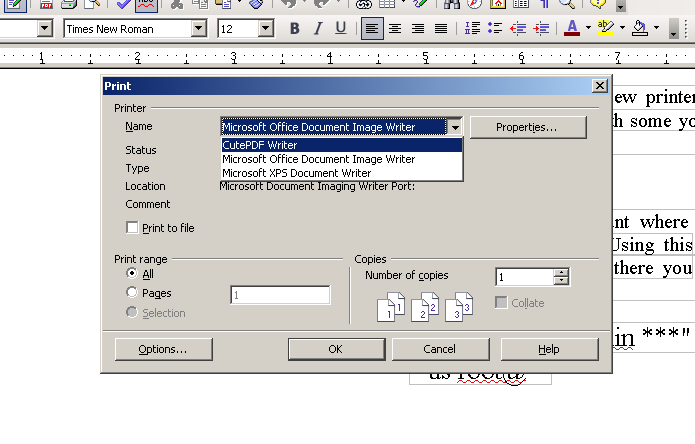
Task: Click the Data Sources icon
Action: (x=520, y=4)
